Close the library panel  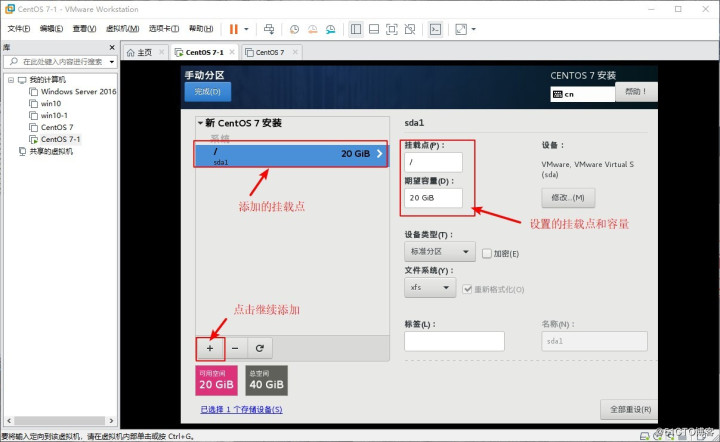[112, 47]
